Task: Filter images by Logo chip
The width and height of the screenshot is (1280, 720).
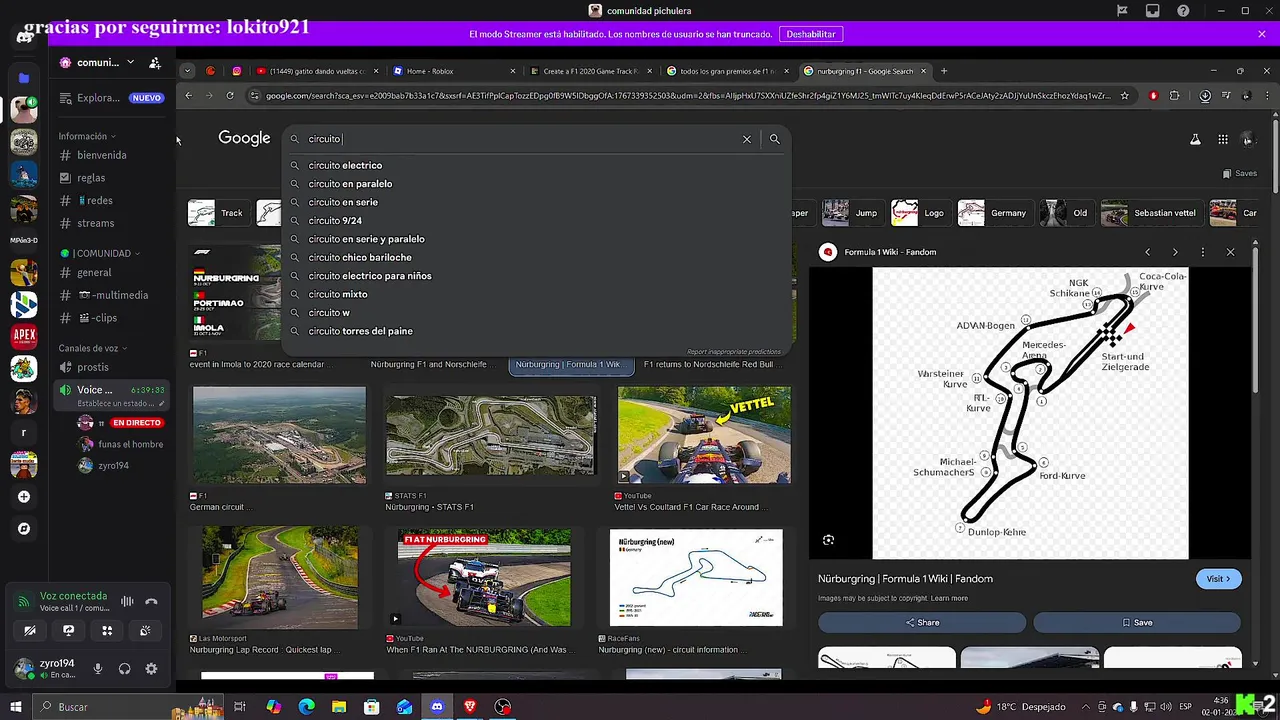Action: [920, 213]
